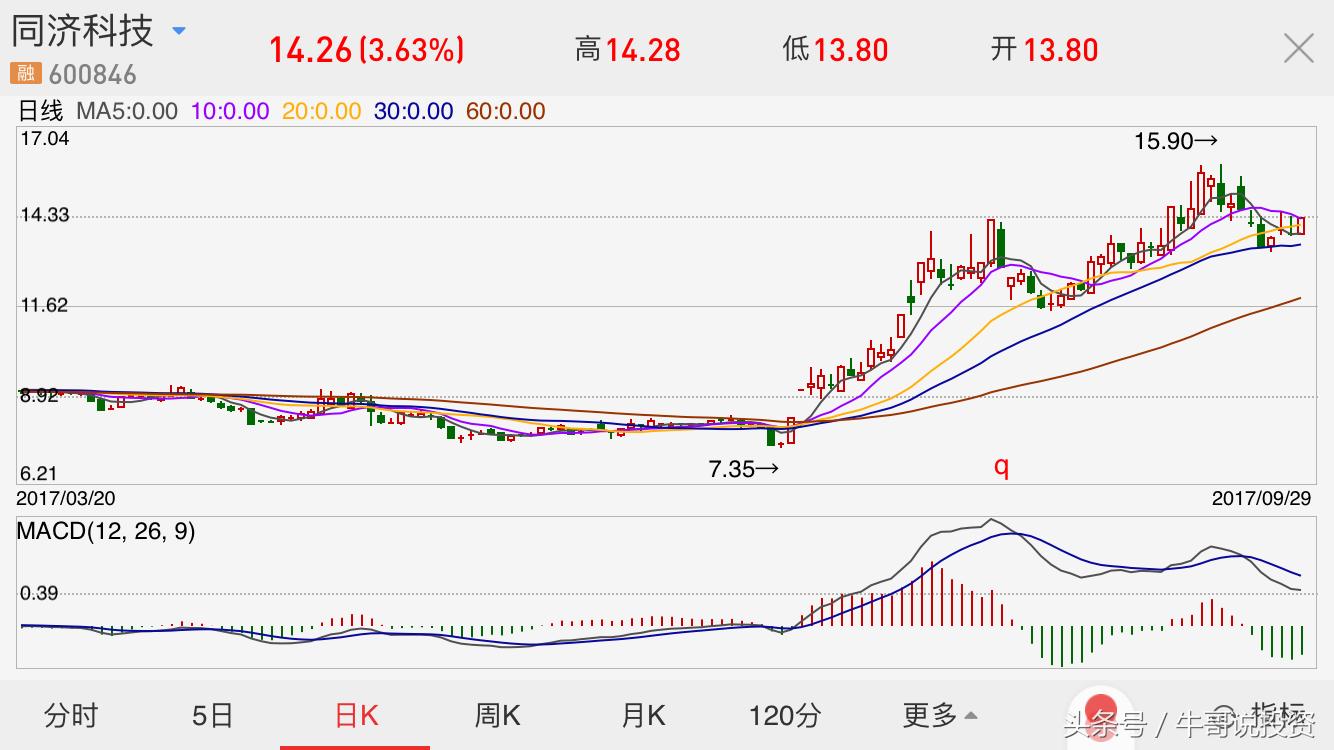This screenshot has width=1334, height=750.
Task: Select the 5日 five-day view
Action: click(x=213, y=716)
